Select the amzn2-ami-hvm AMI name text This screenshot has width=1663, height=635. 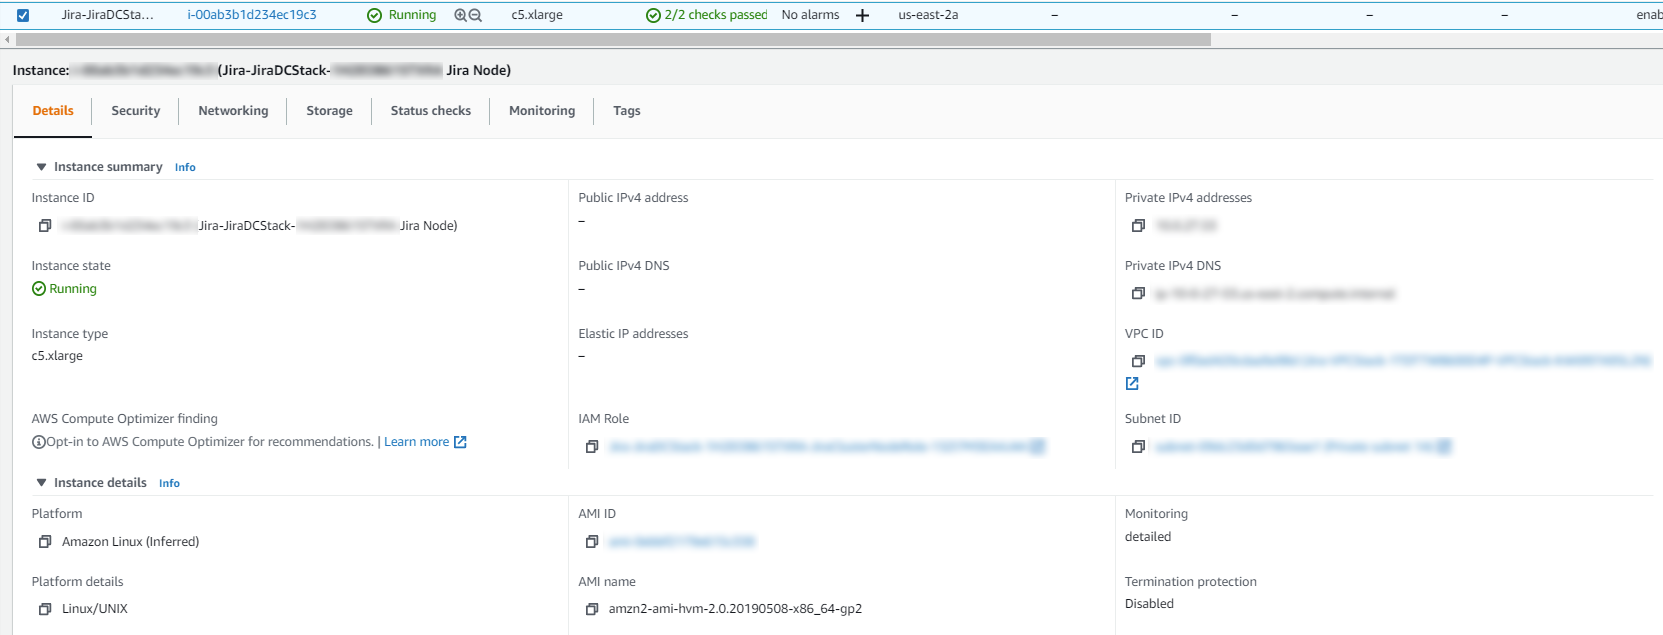pos(735,609)
